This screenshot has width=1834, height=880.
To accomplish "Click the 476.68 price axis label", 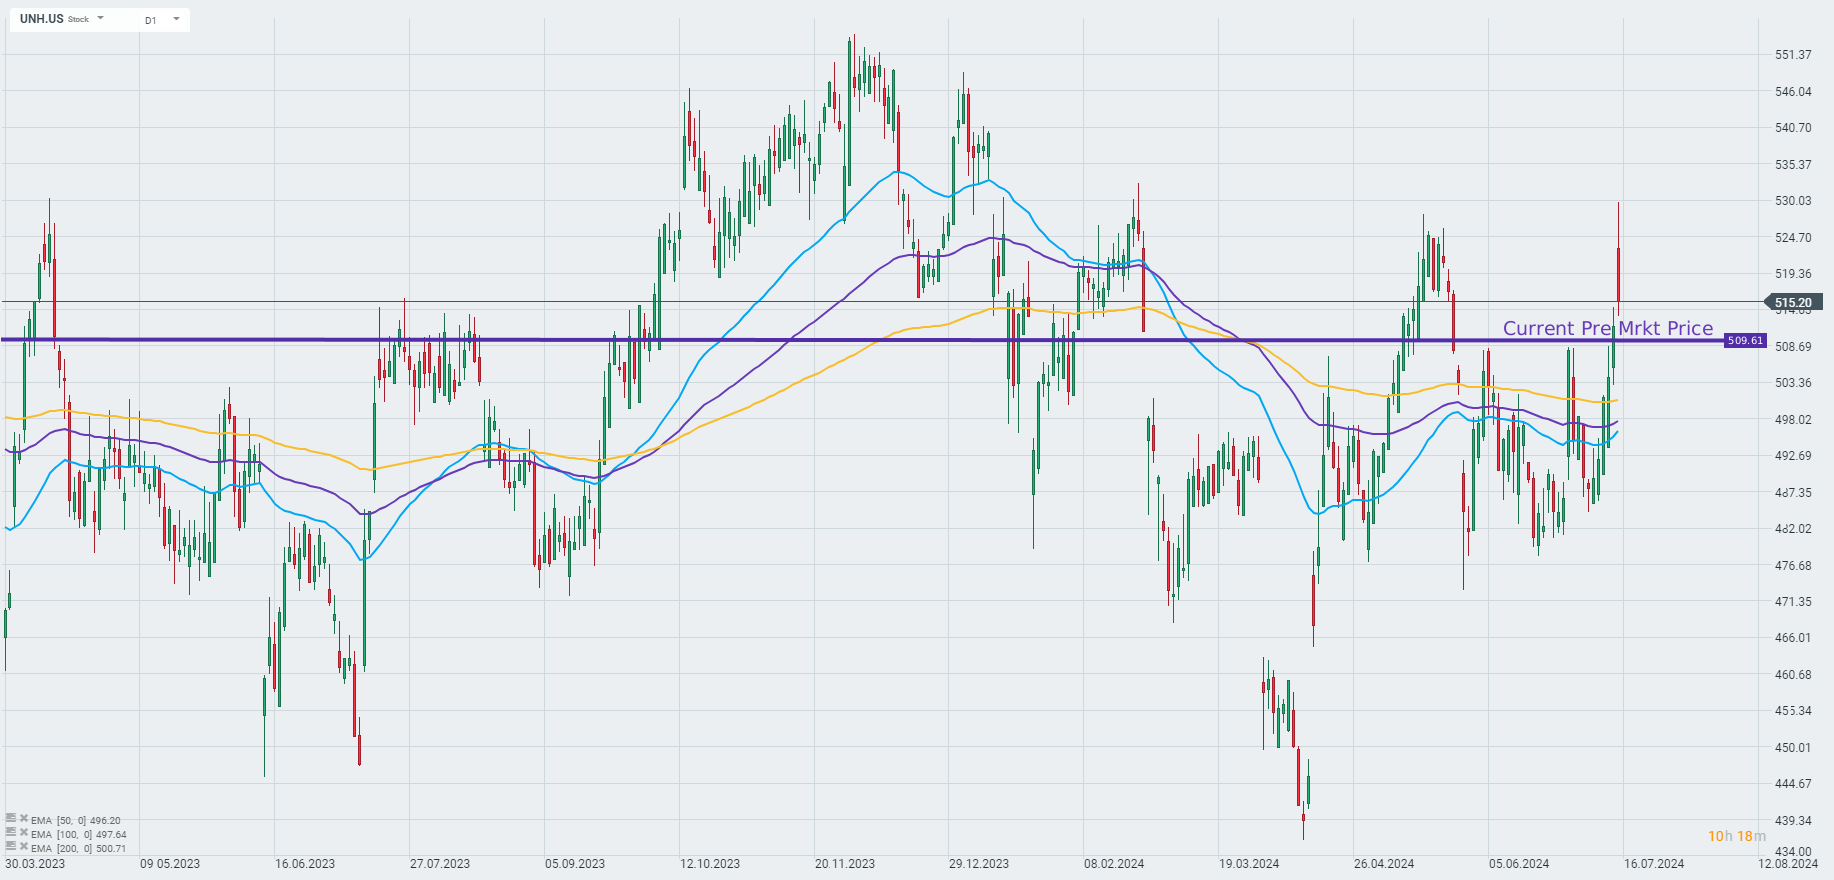I will click(x=1793, y=565).
